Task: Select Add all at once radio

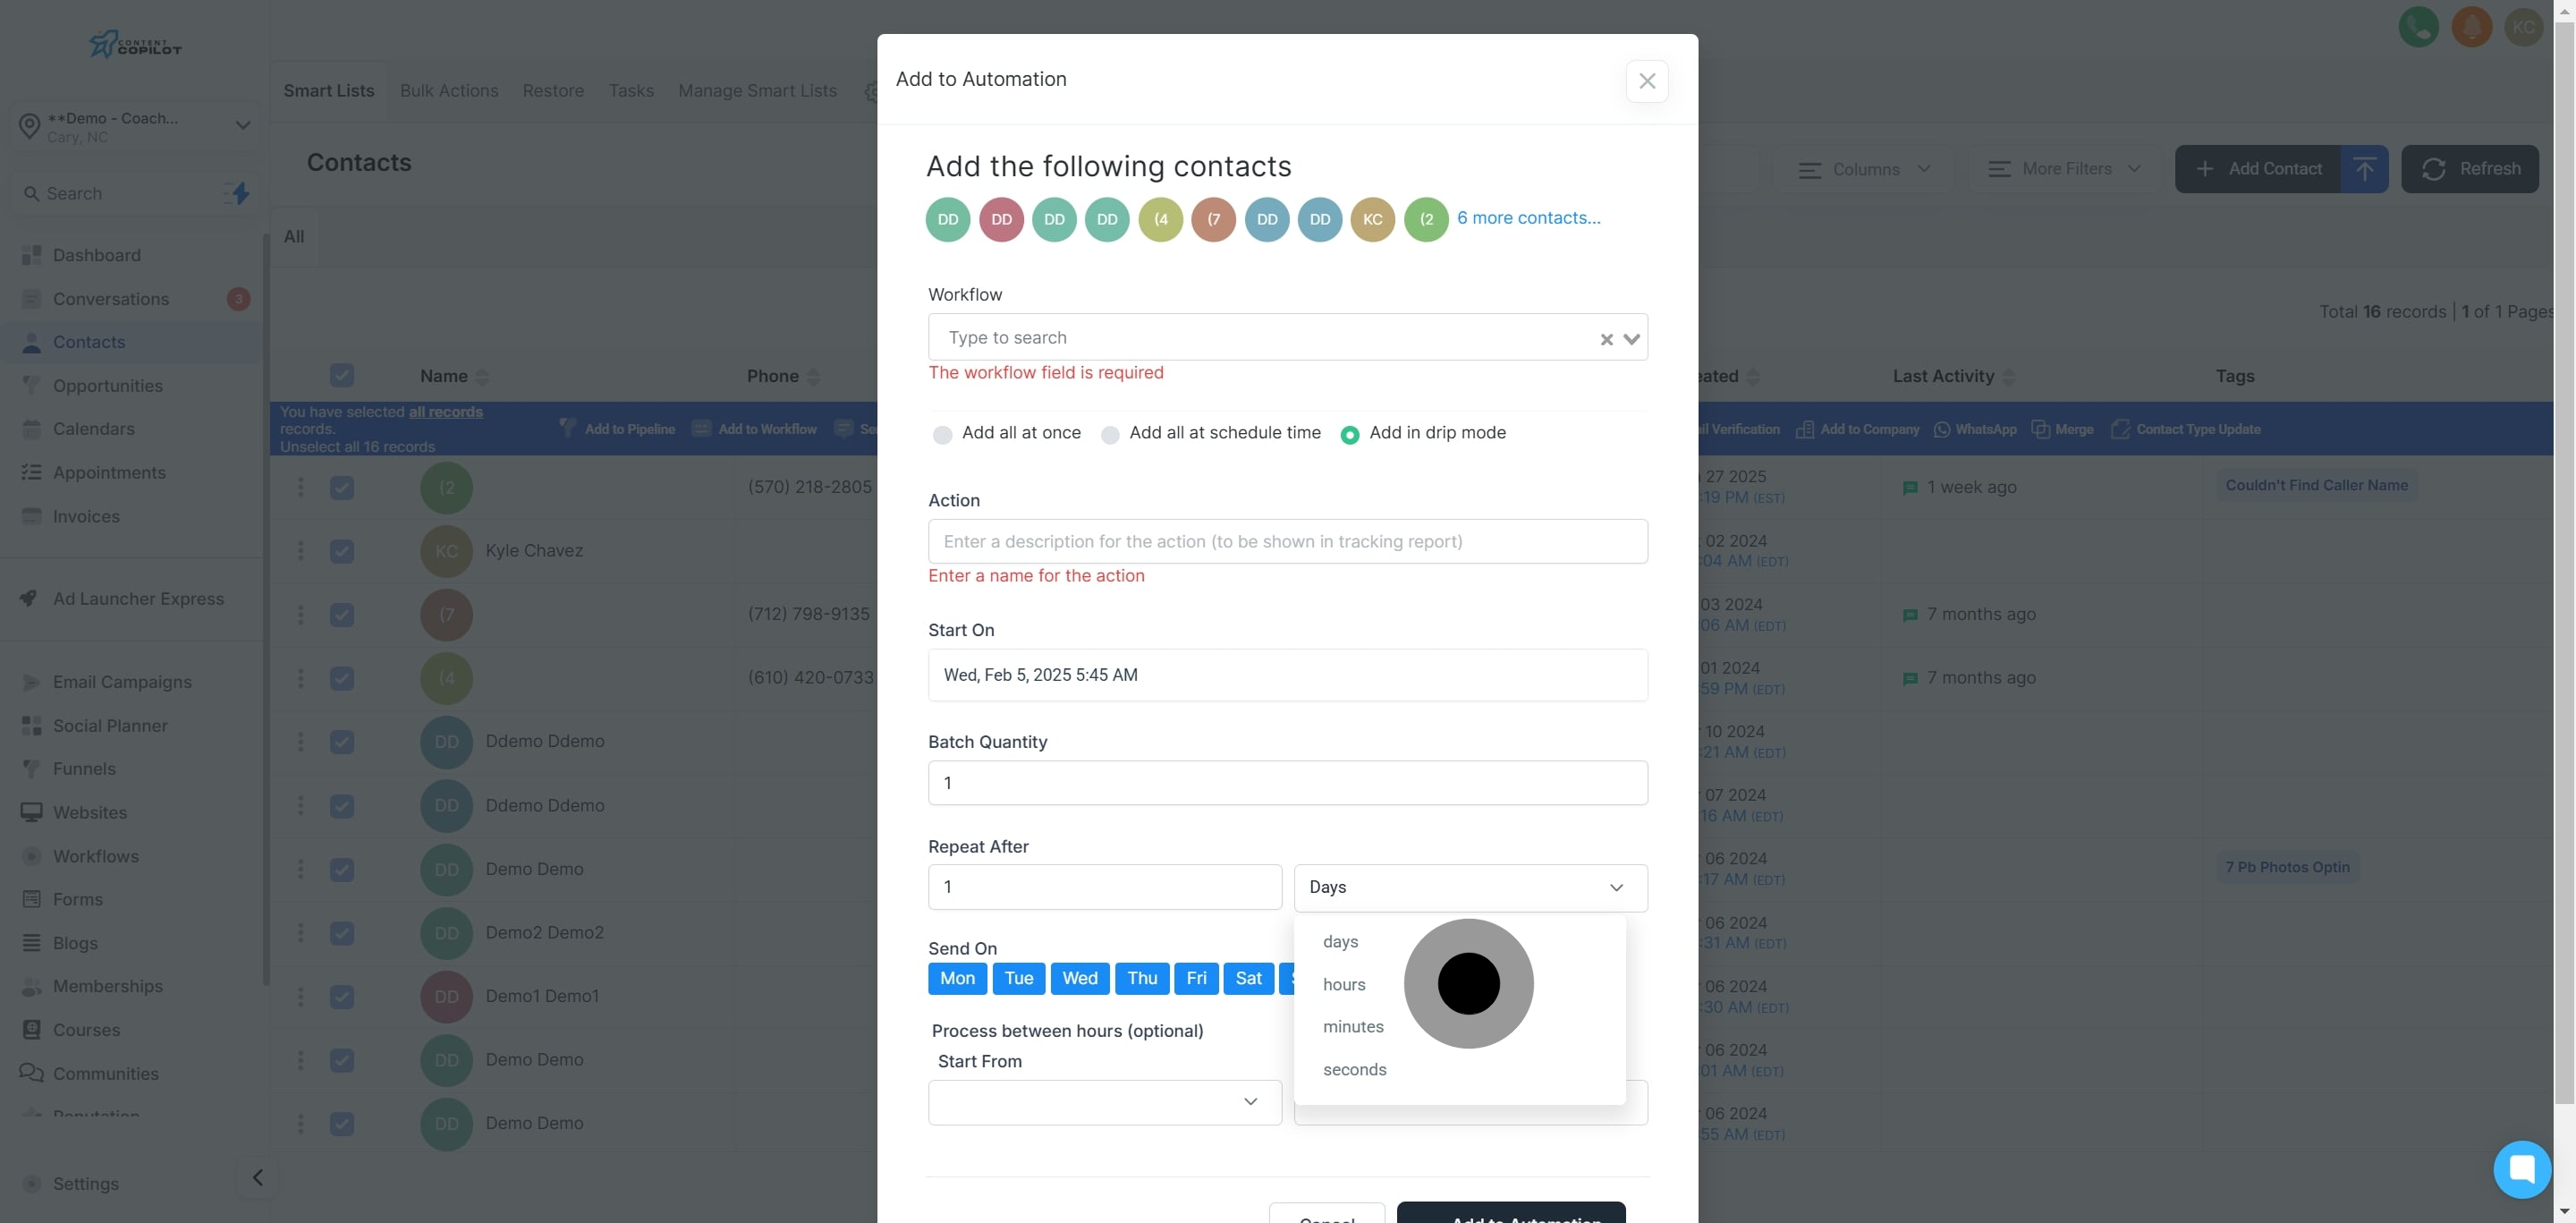Action: [942, 434]
